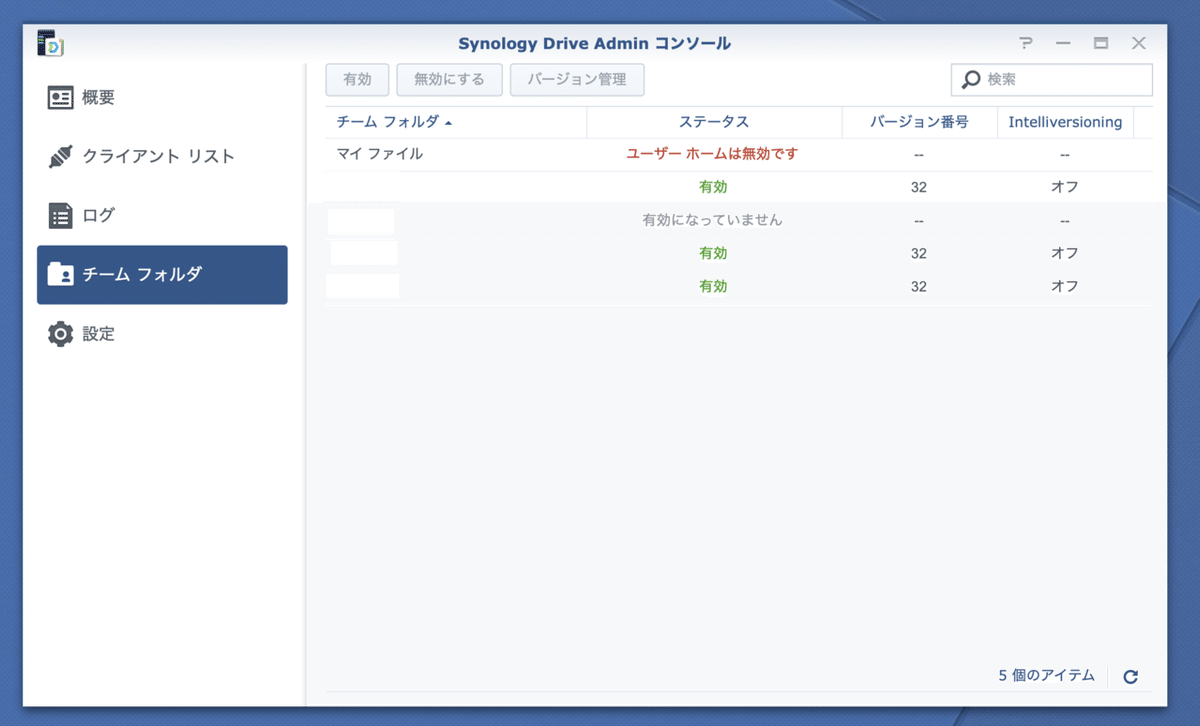
Task: Select the row with status 有効になっていません
Action: click(712, 220)
